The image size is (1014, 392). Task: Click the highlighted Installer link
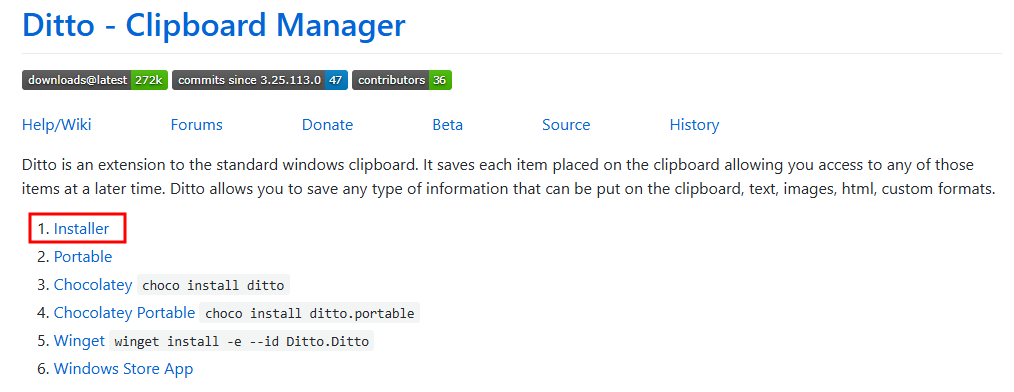point(81,228)
